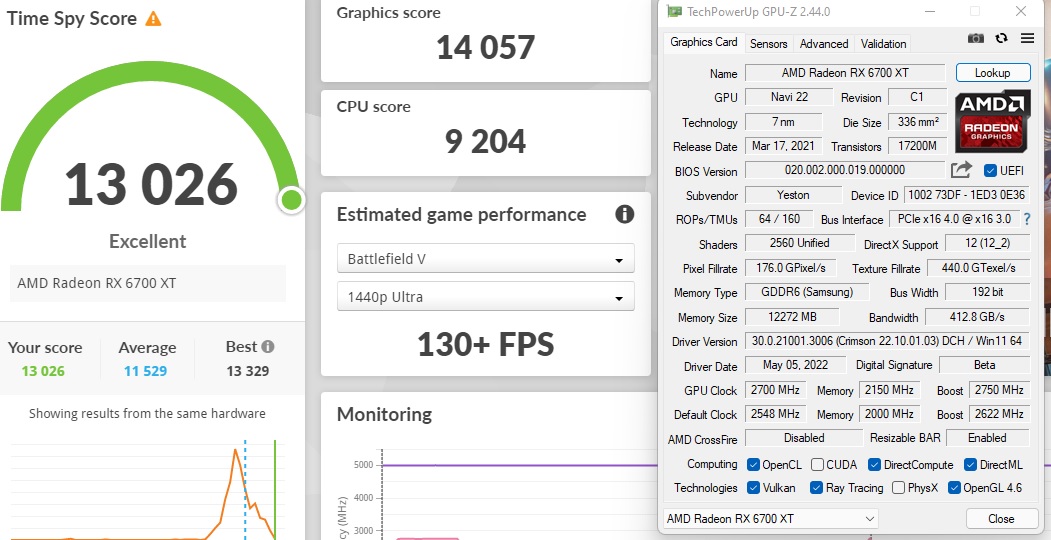Click the GPU-Z title bar app icon
The width and height of the screenshot is (1051, 540).
(x=674, y=11)
